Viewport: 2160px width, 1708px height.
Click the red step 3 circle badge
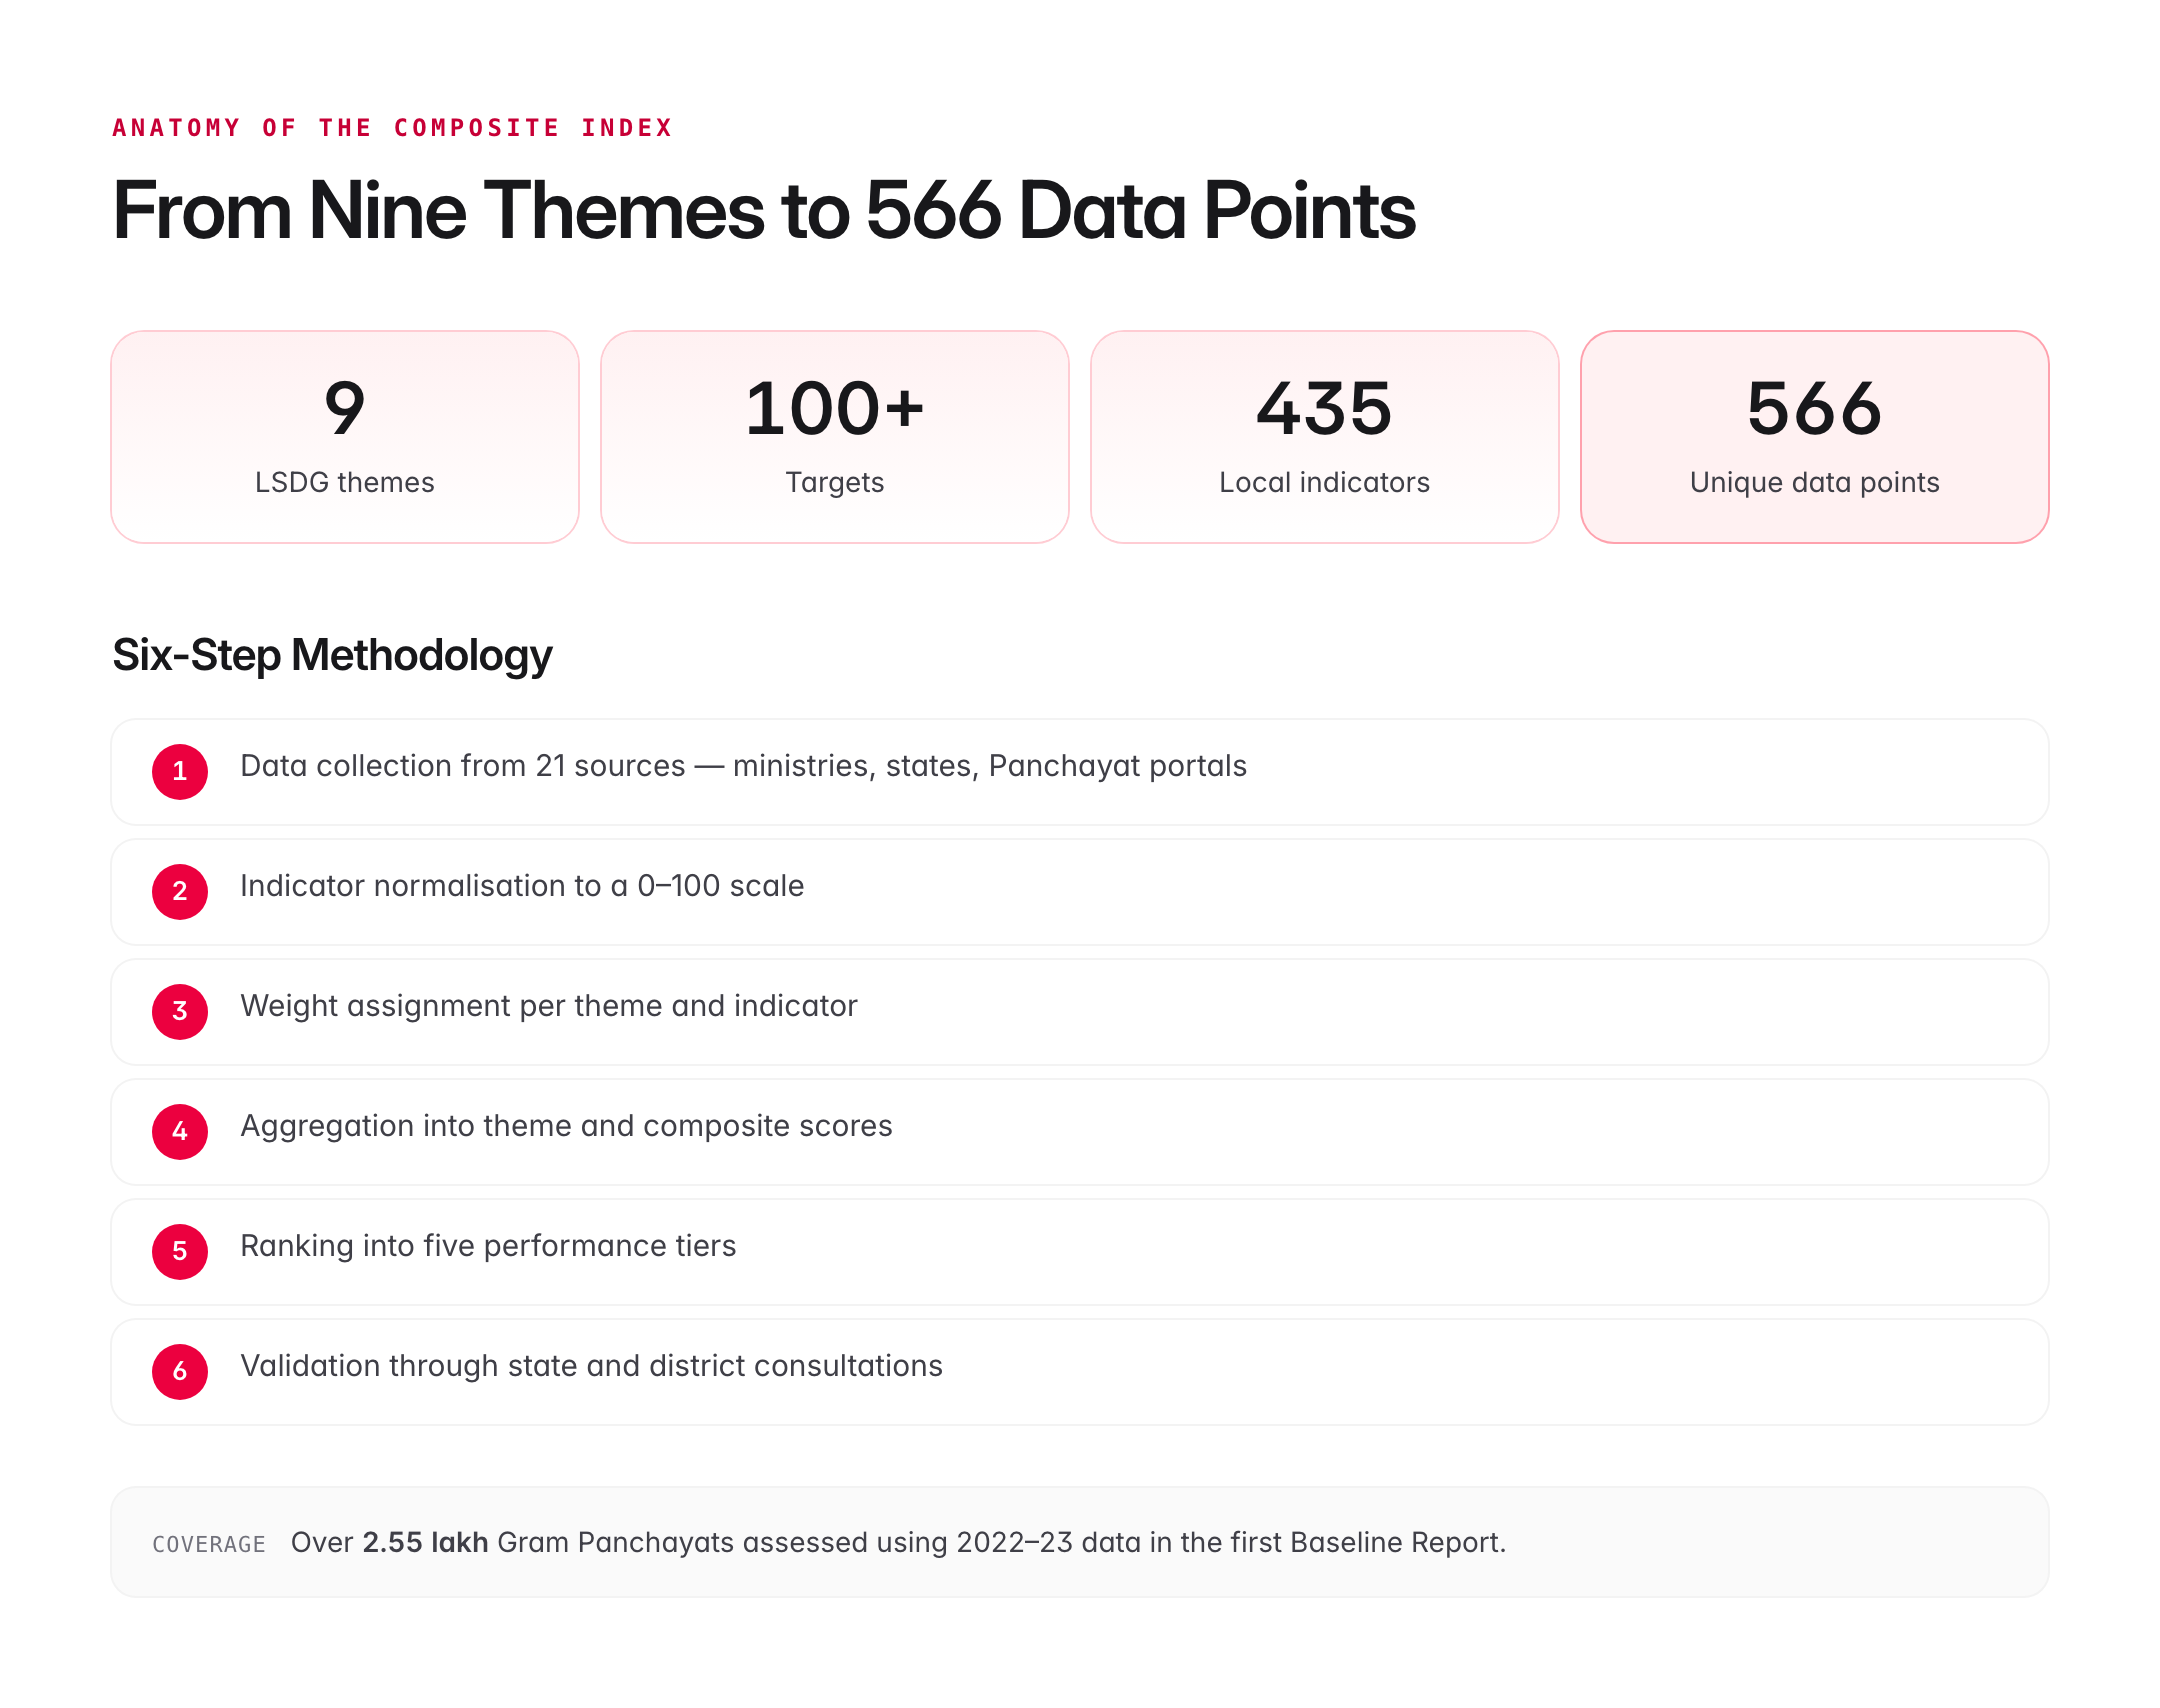[180, 1011]
